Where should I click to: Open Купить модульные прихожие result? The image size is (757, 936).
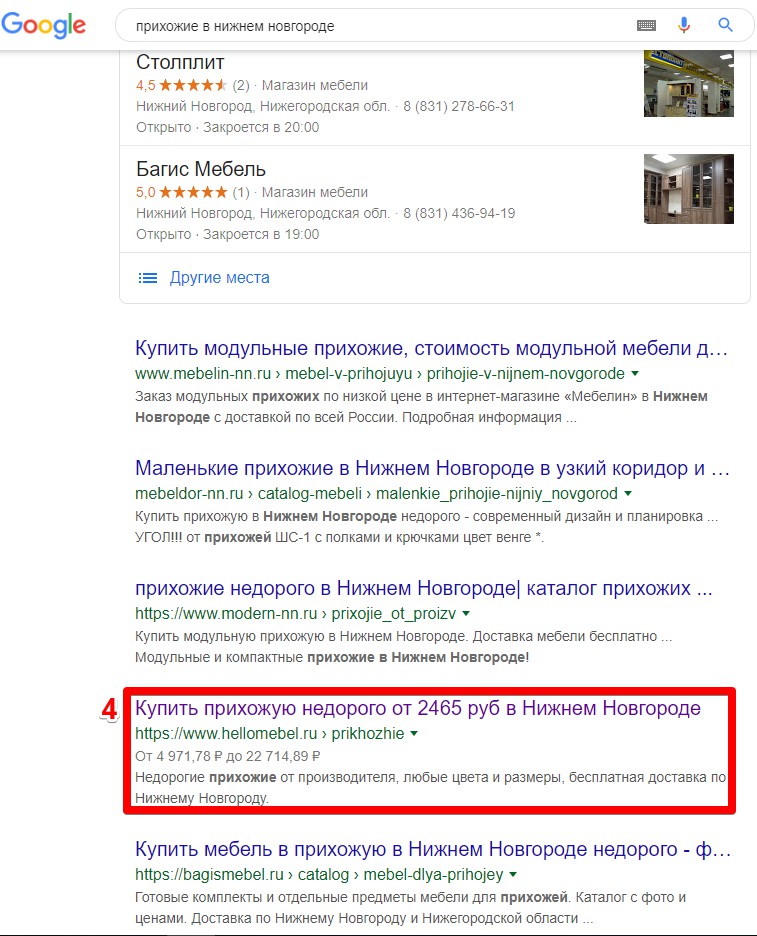[x=431, y=348]
